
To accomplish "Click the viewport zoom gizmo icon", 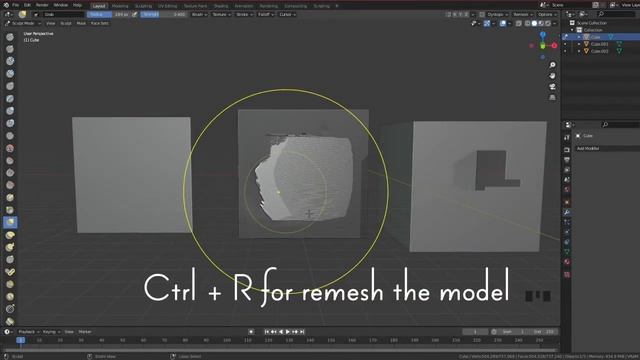I will pyautogui.click(x=552, y=65).
